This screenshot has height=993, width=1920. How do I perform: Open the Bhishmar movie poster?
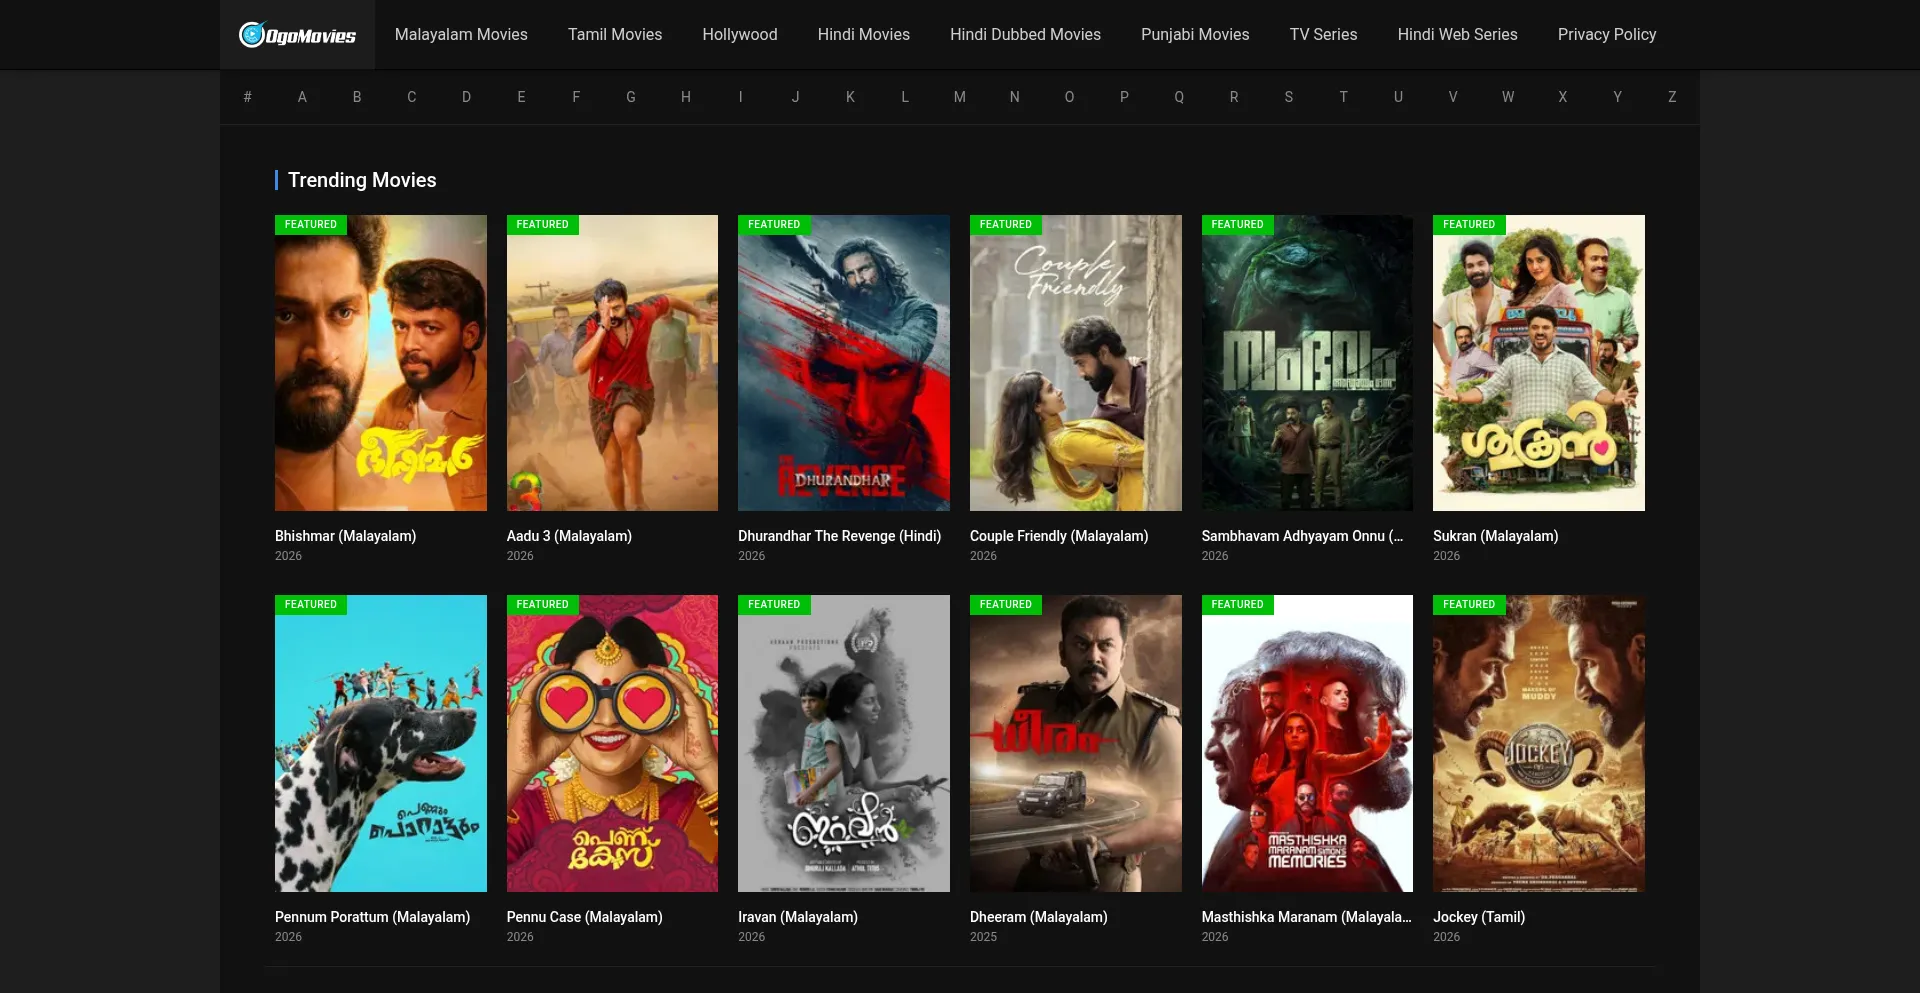point(381,363)
